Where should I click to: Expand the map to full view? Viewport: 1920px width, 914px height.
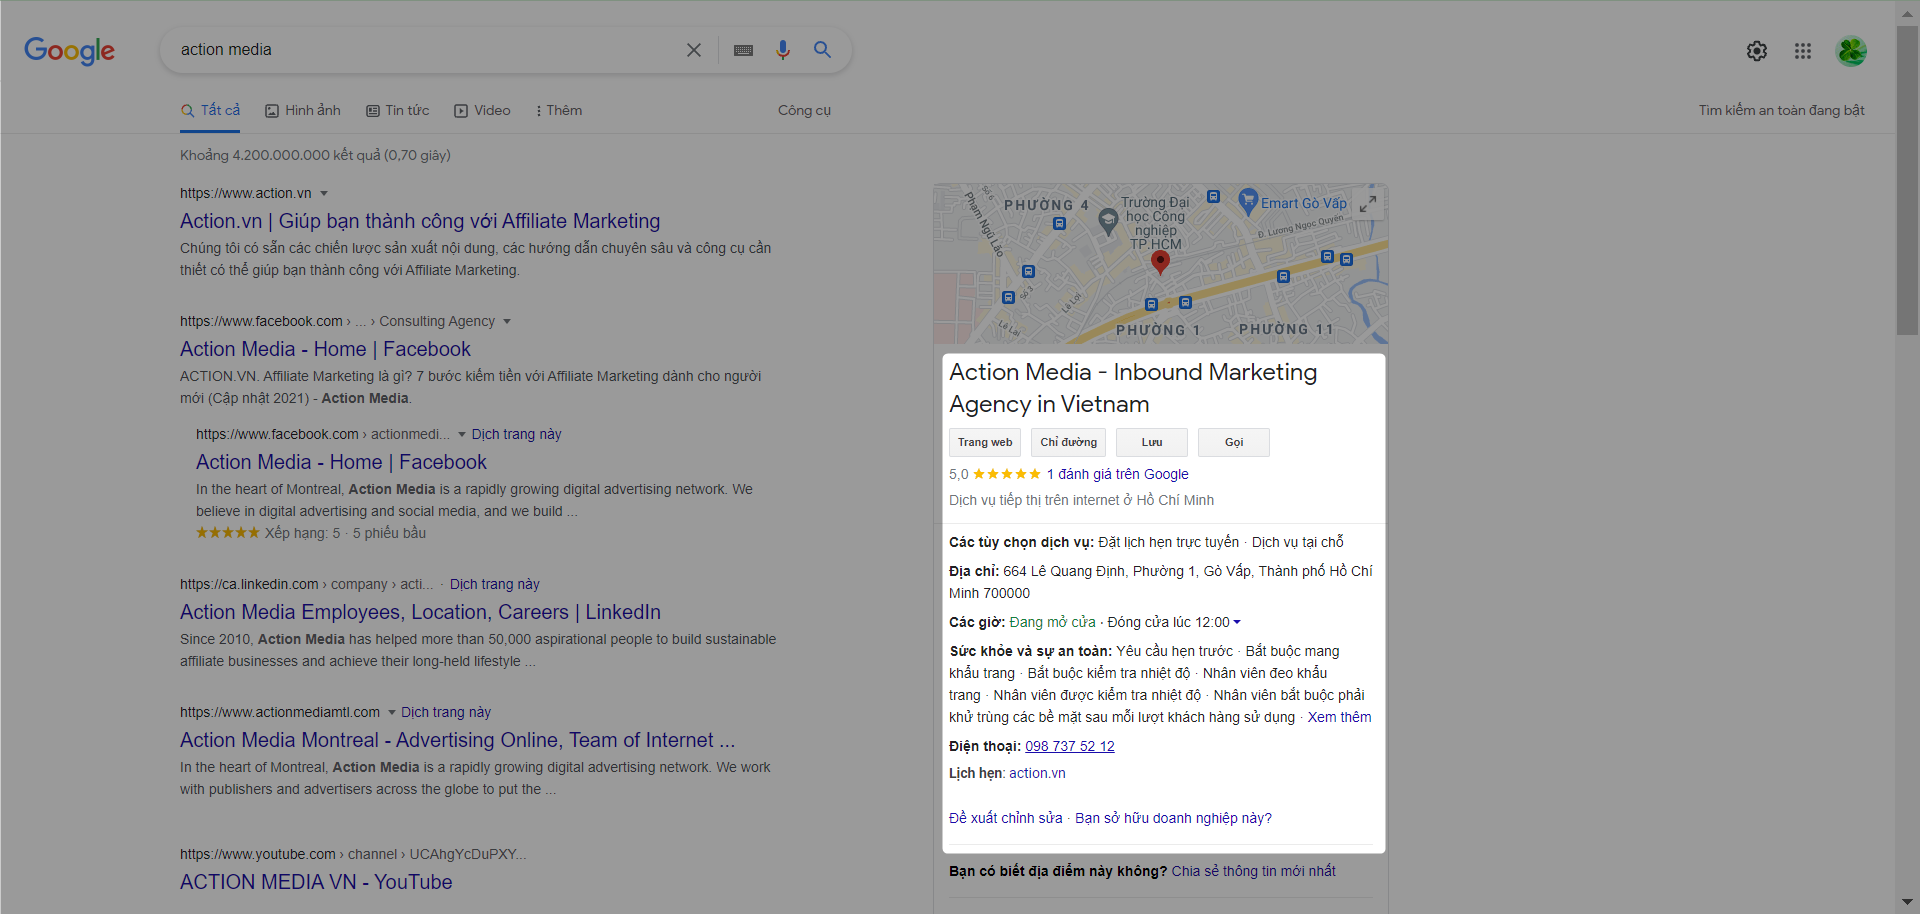(x=1368, y=203)
